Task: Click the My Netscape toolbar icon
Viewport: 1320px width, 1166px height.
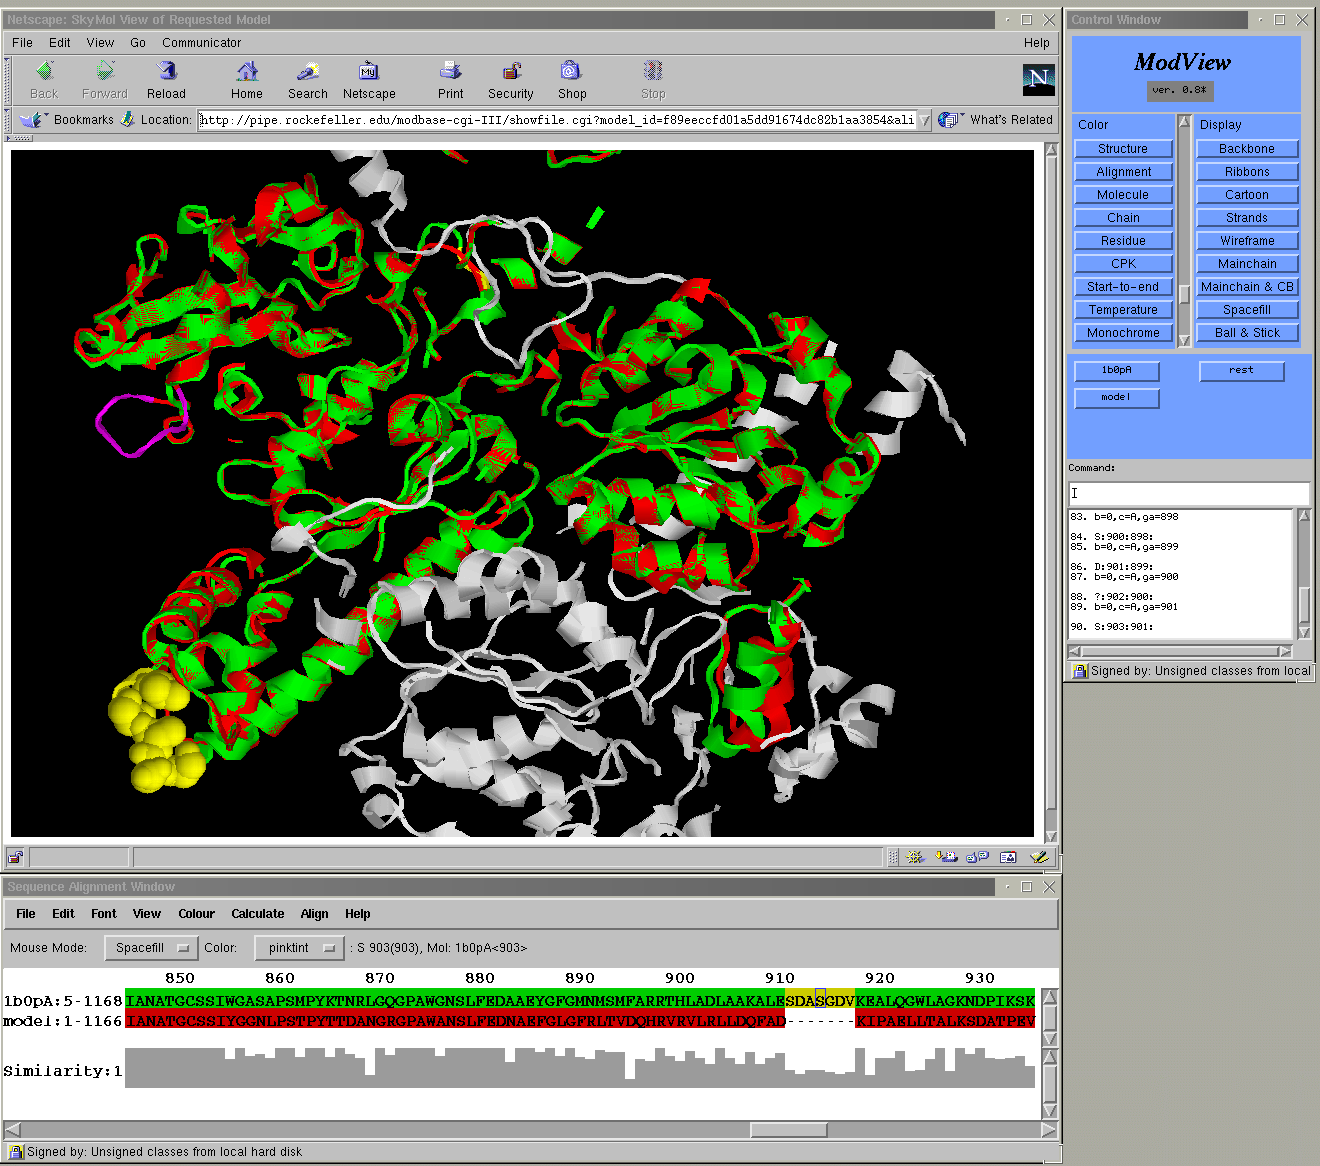Action: (x=368, y=72)
